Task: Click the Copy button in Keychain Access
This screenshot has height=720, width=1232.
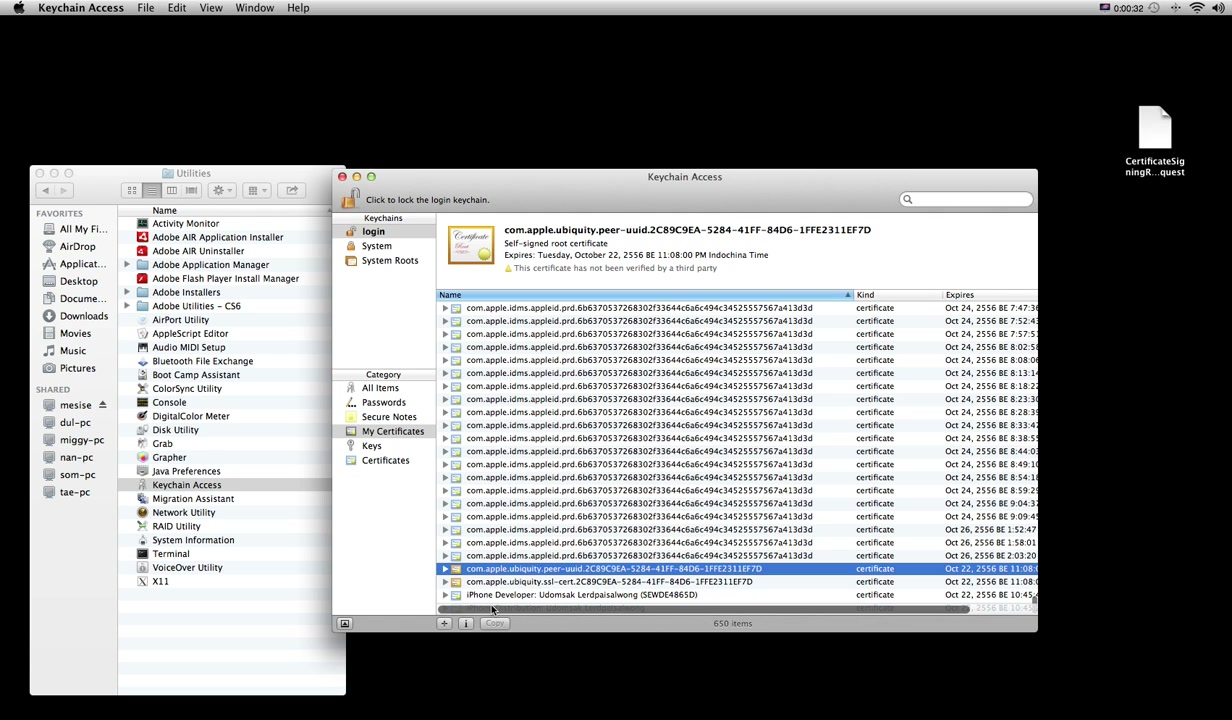Action: (495, 623)
